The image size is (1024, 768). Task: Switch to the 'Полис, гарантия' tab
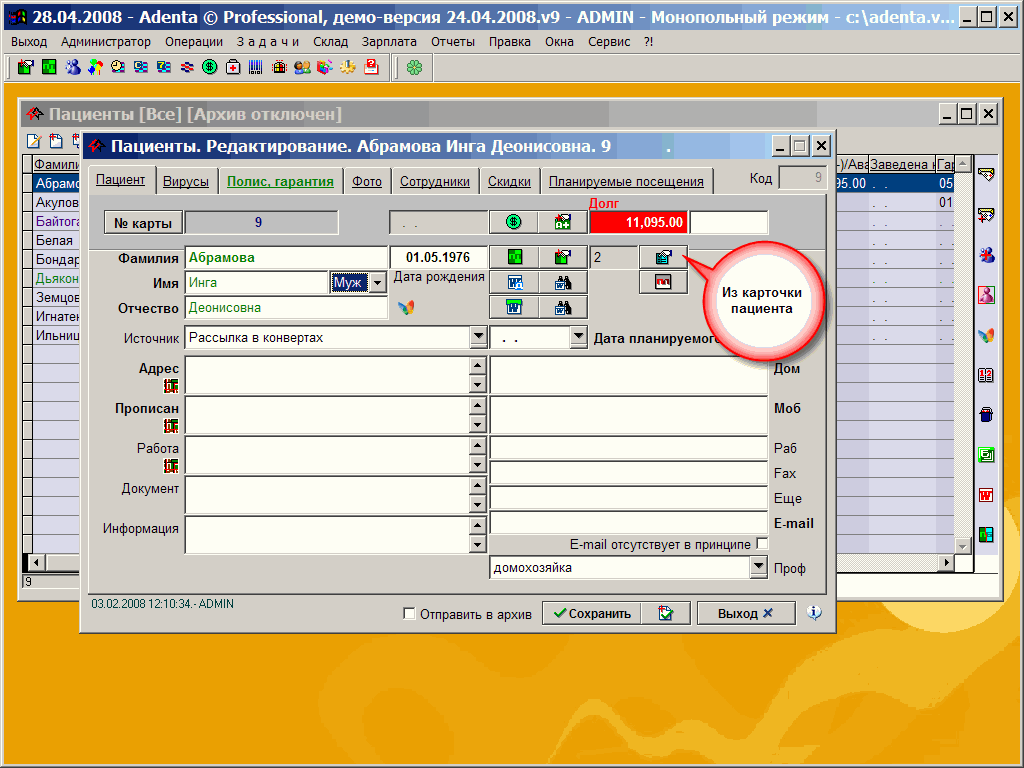click(x=280, y=181)
